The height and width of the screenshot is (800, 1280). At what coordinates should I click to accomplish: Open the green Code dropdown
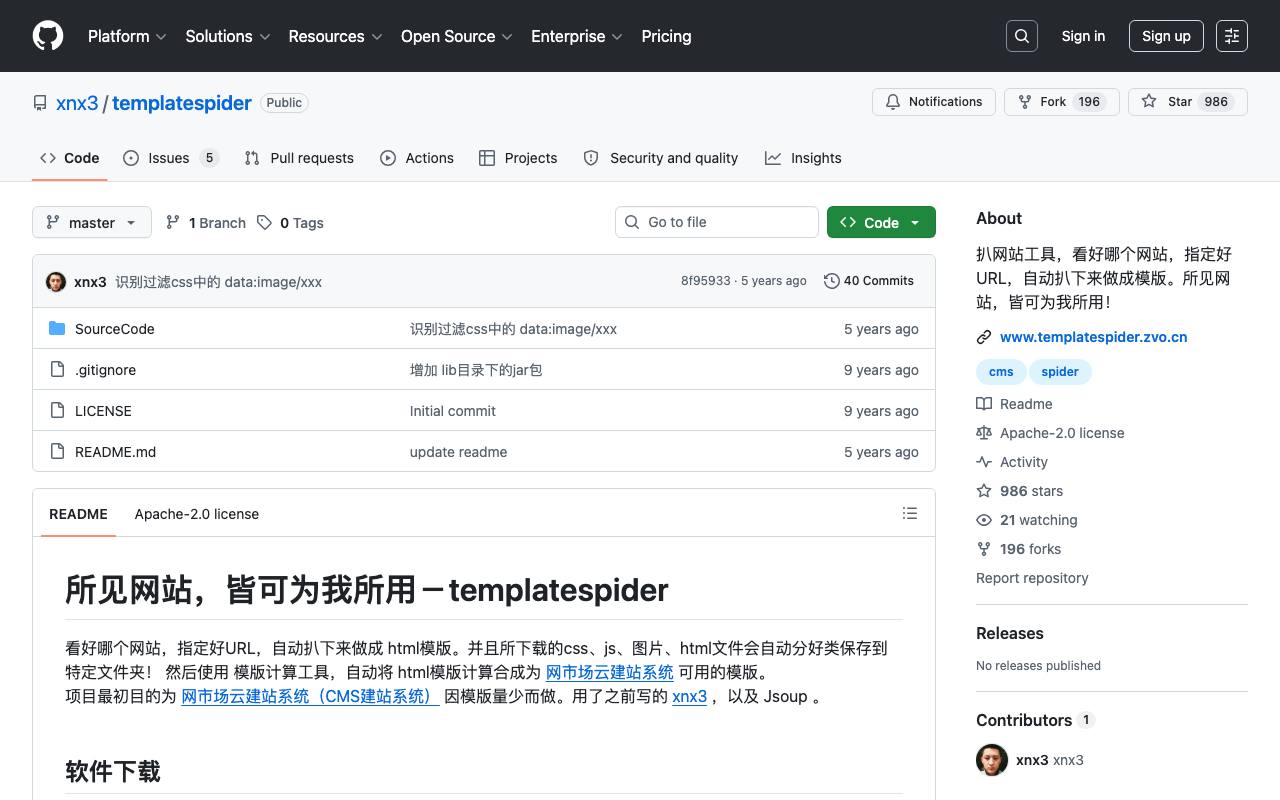tap(881, 222)
